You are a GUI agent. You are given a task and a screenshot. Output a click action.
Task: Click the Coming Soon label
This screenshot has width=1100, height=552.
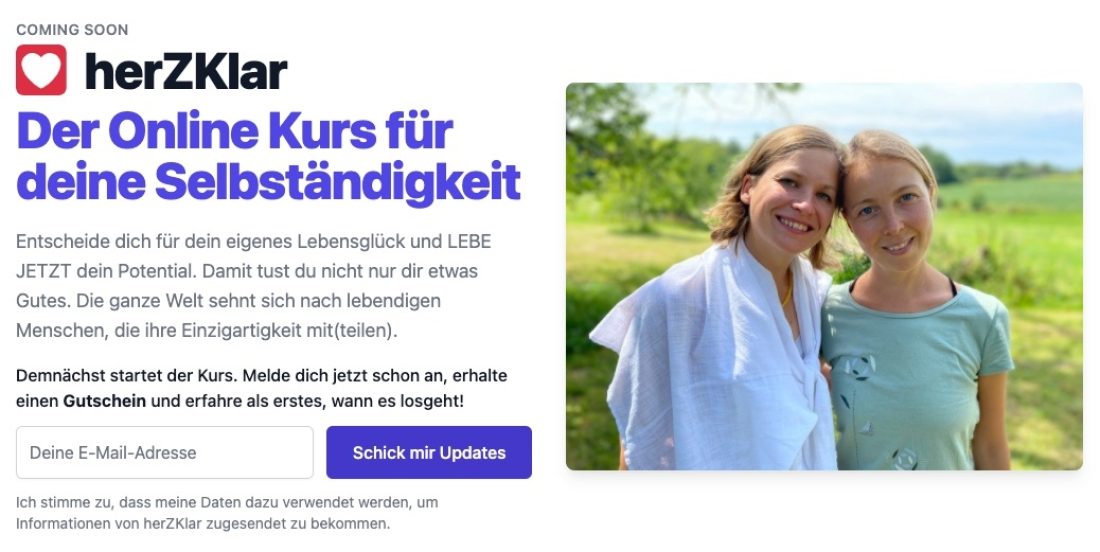coord(72,29)
